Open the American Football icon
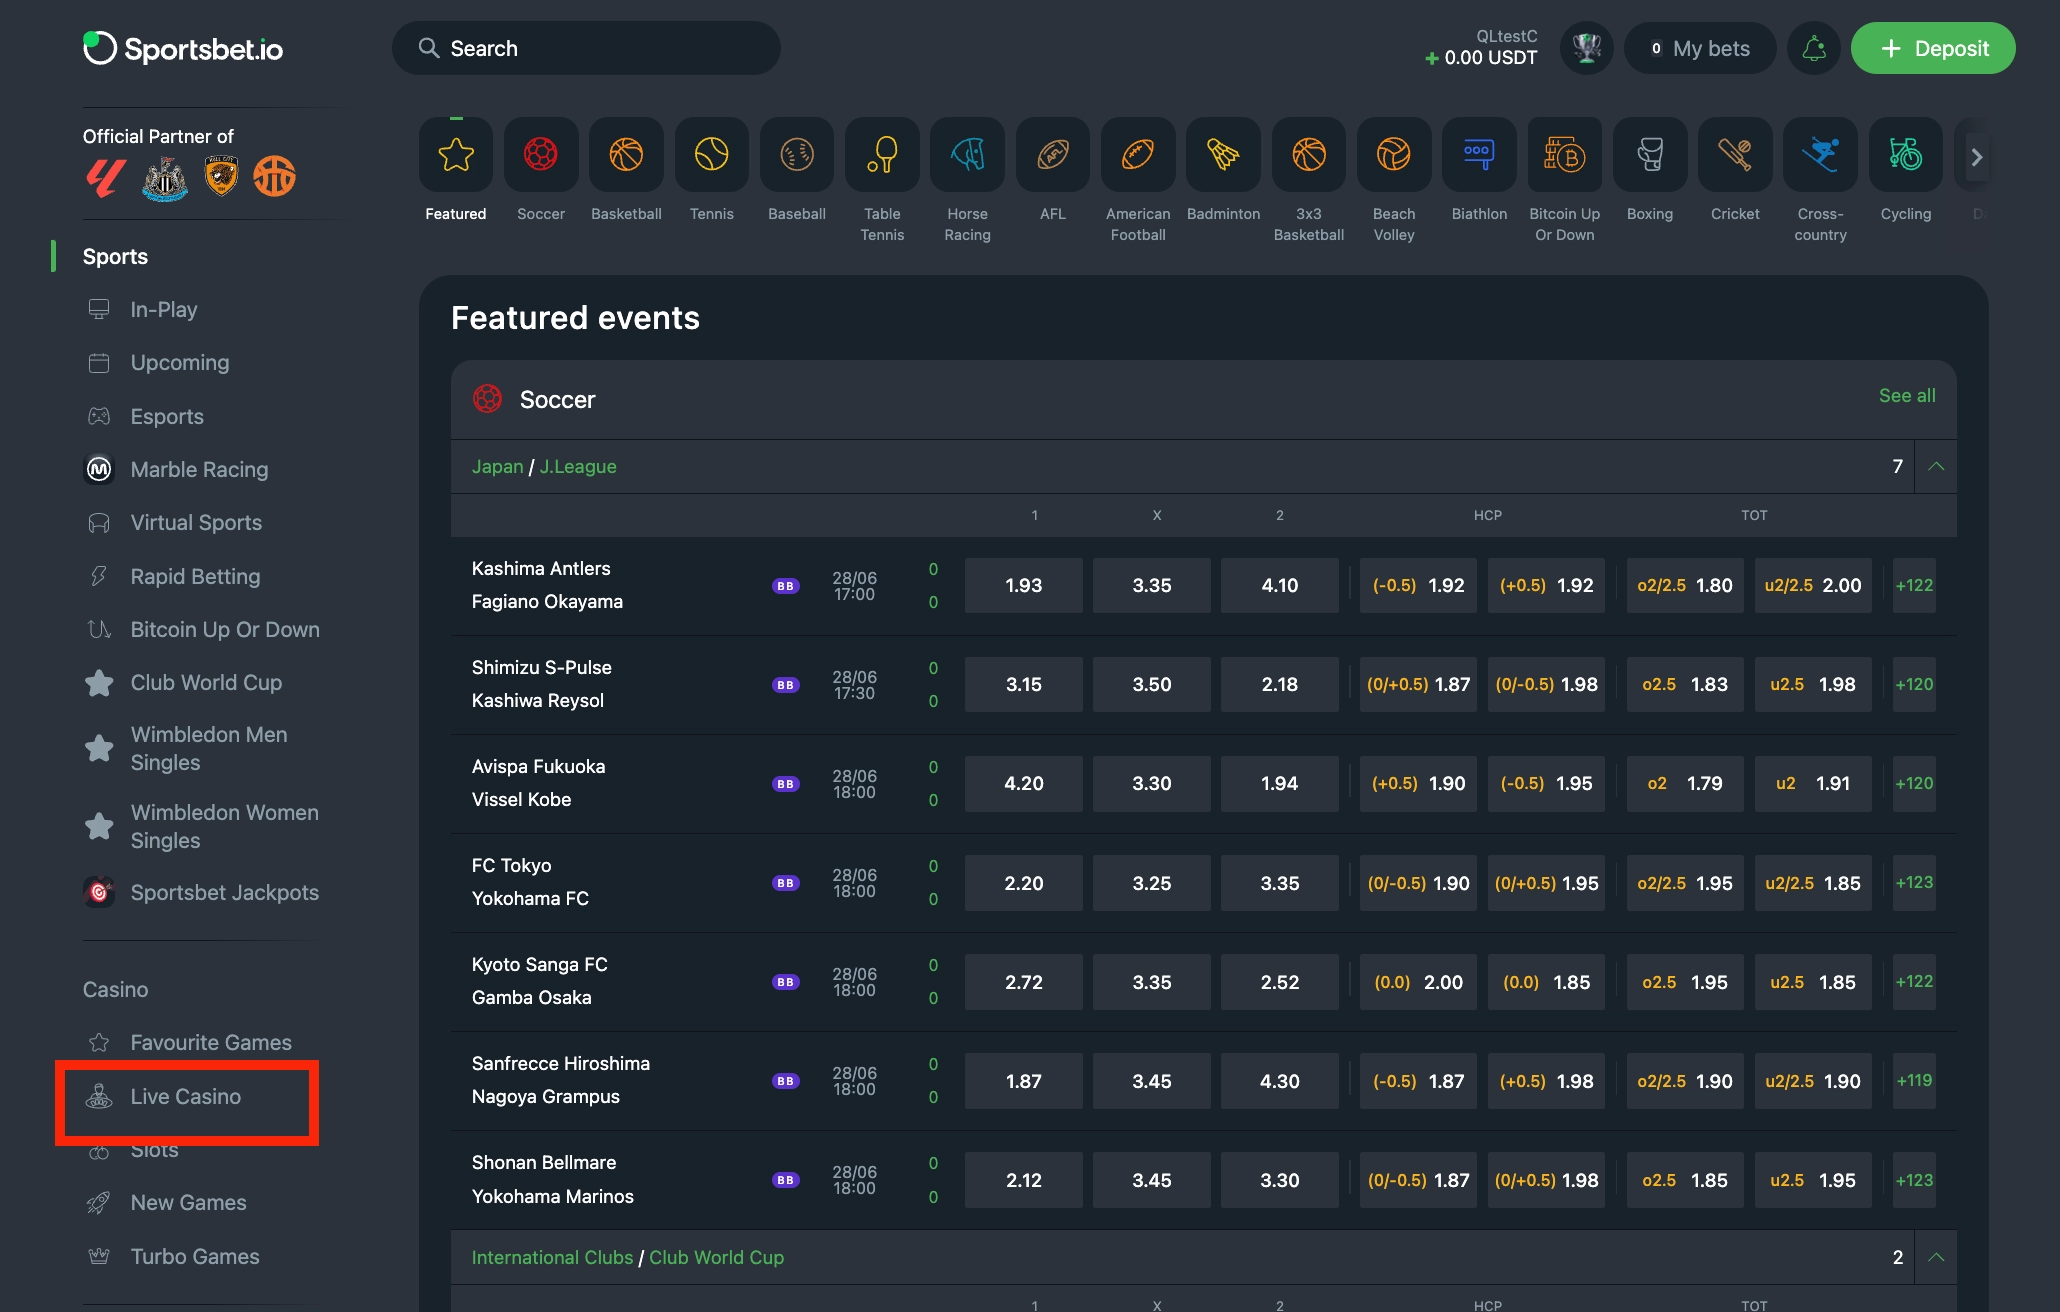Screen dimensions: 2060x1312 [x=1138, y=155]
